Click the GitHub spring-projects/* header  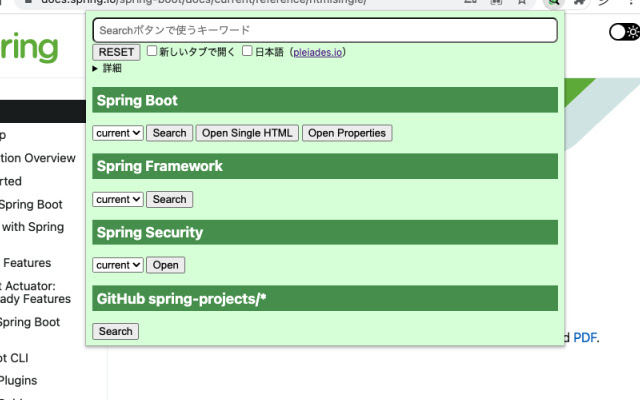tap(325, 298)
